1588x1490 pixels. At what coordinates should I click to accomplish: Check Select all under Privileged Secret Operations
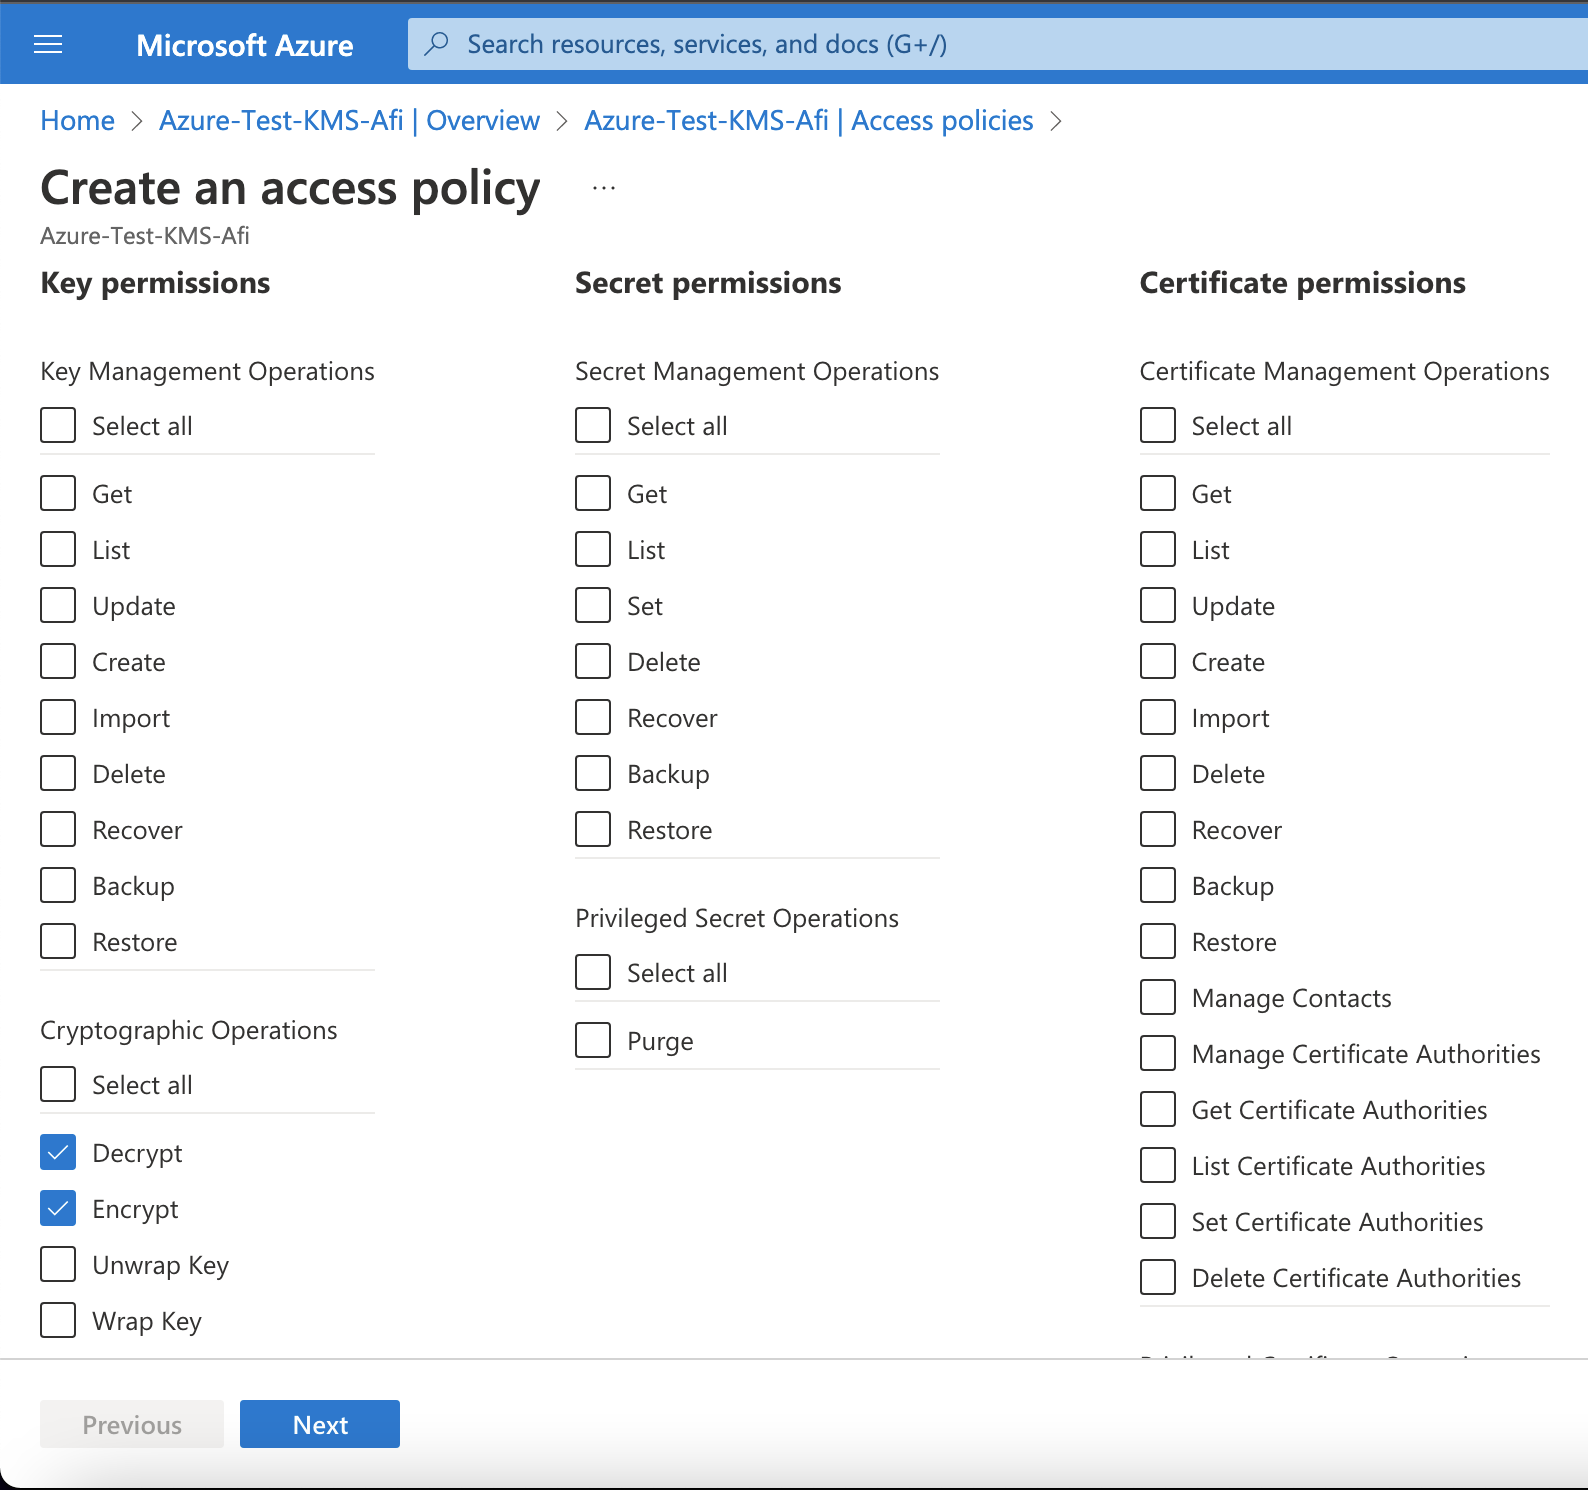click(593, 972)
